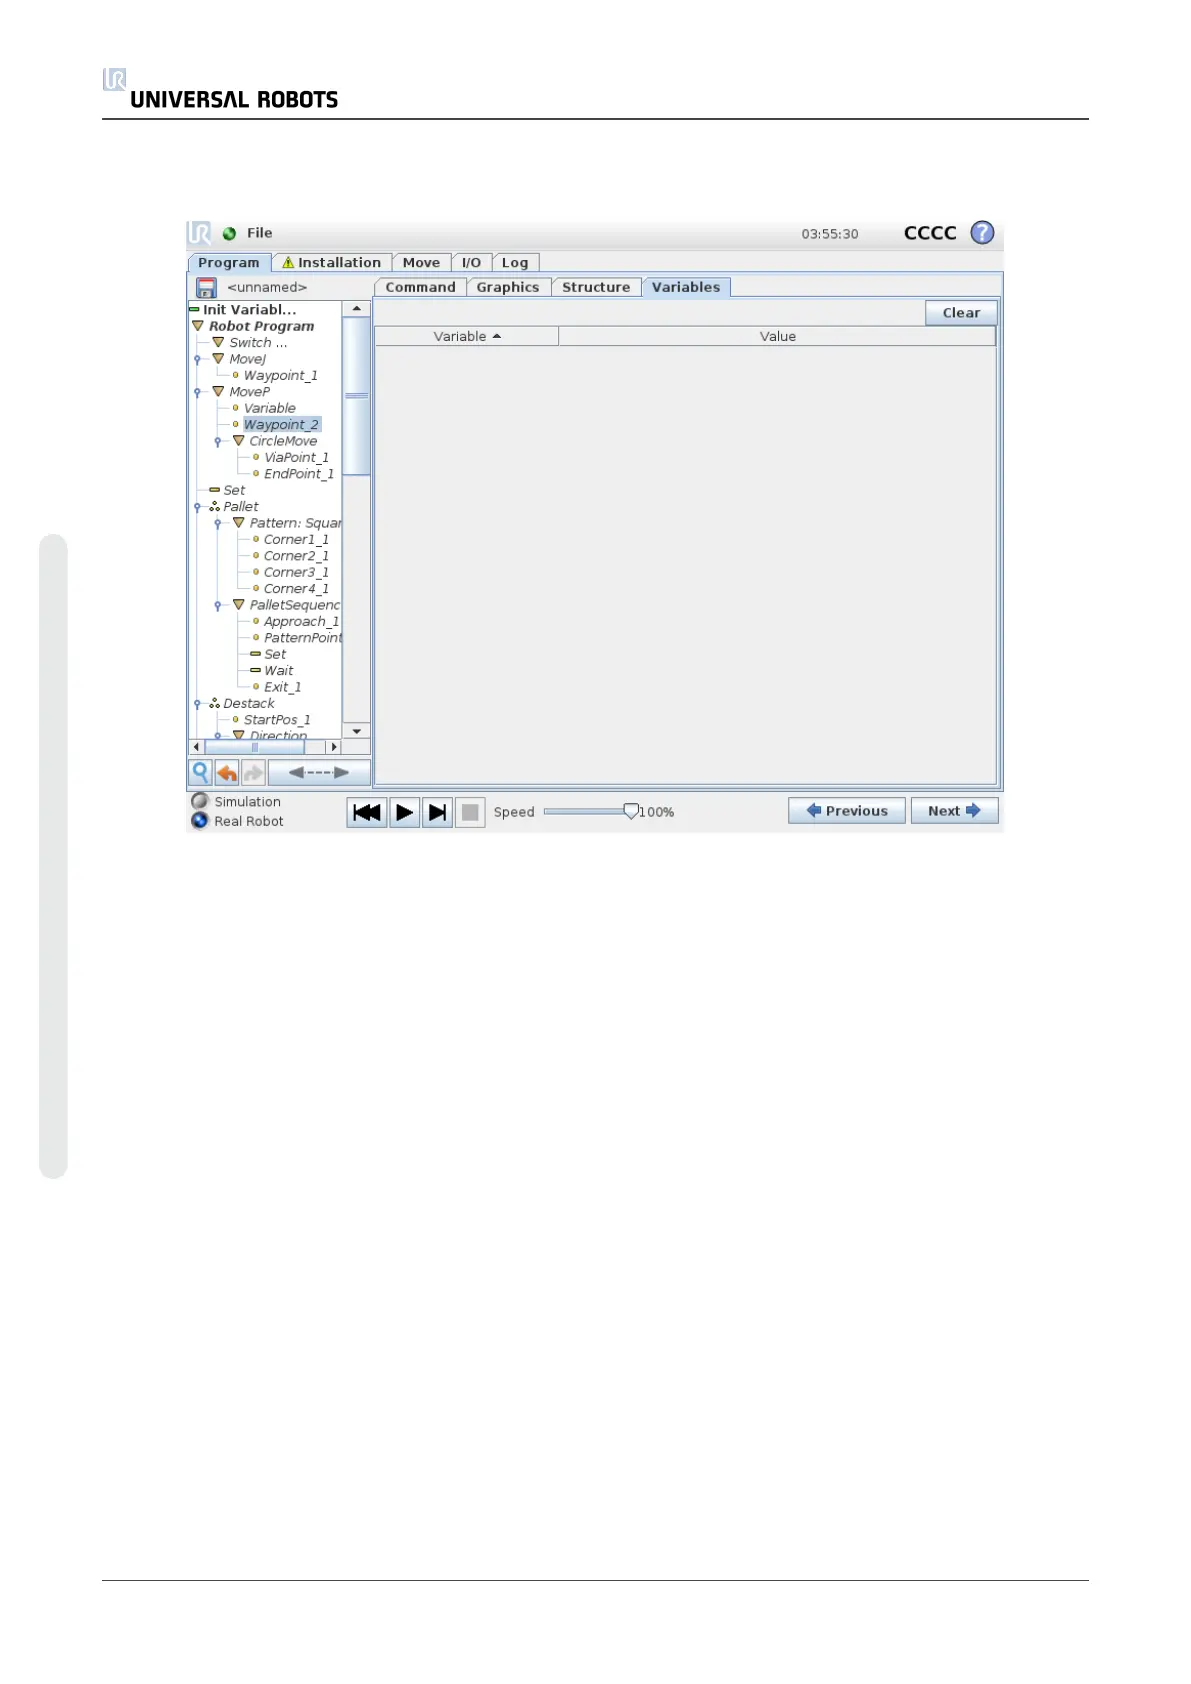The image size is (1191, 1684).
Task: Click the Value column header
Action: pyautogui.click(x=777, y=337)
